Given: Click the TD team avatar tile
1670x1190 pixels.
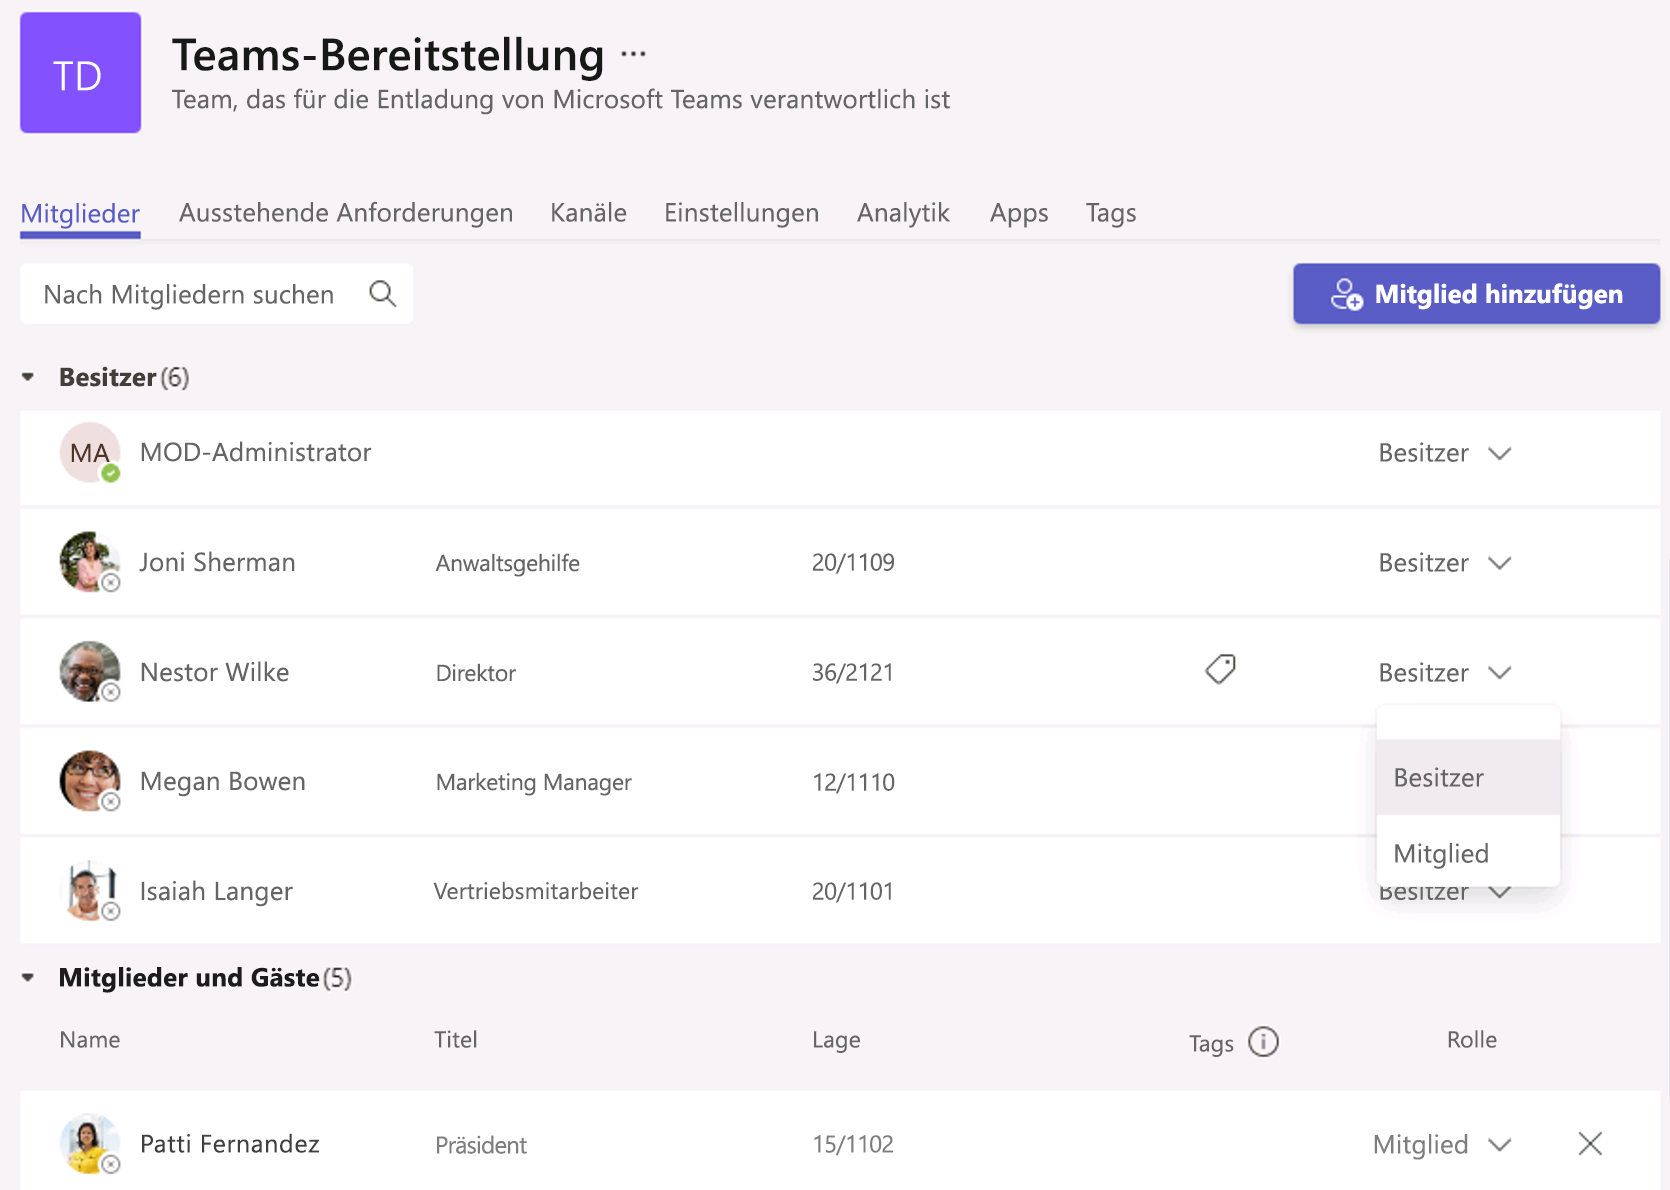Looking at the screenshot, I should tap(80, 73).
